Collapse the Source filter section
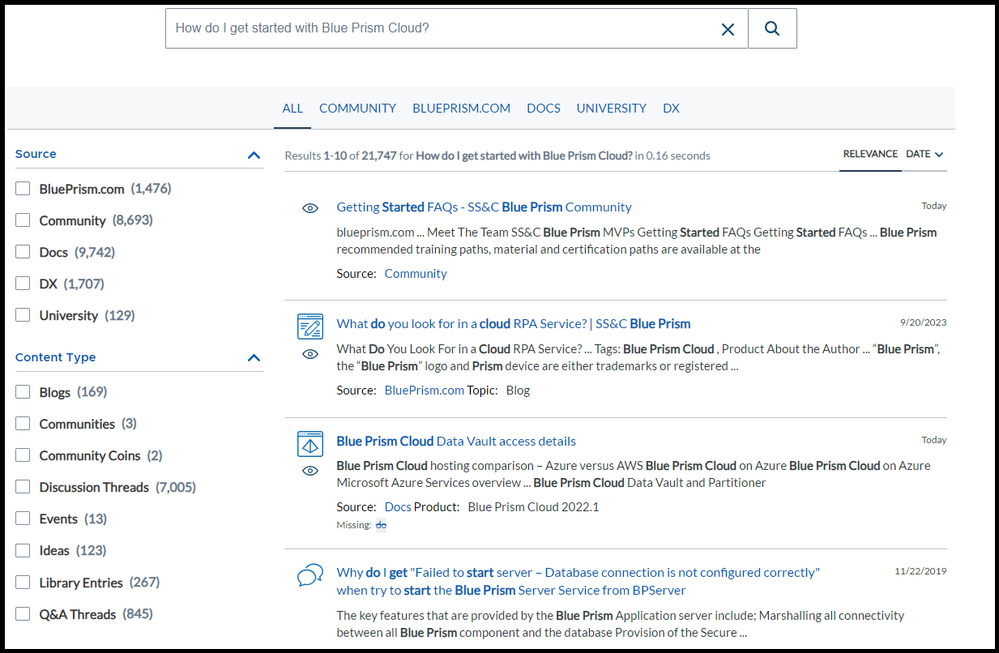999x653 pixels. [254, 155]
